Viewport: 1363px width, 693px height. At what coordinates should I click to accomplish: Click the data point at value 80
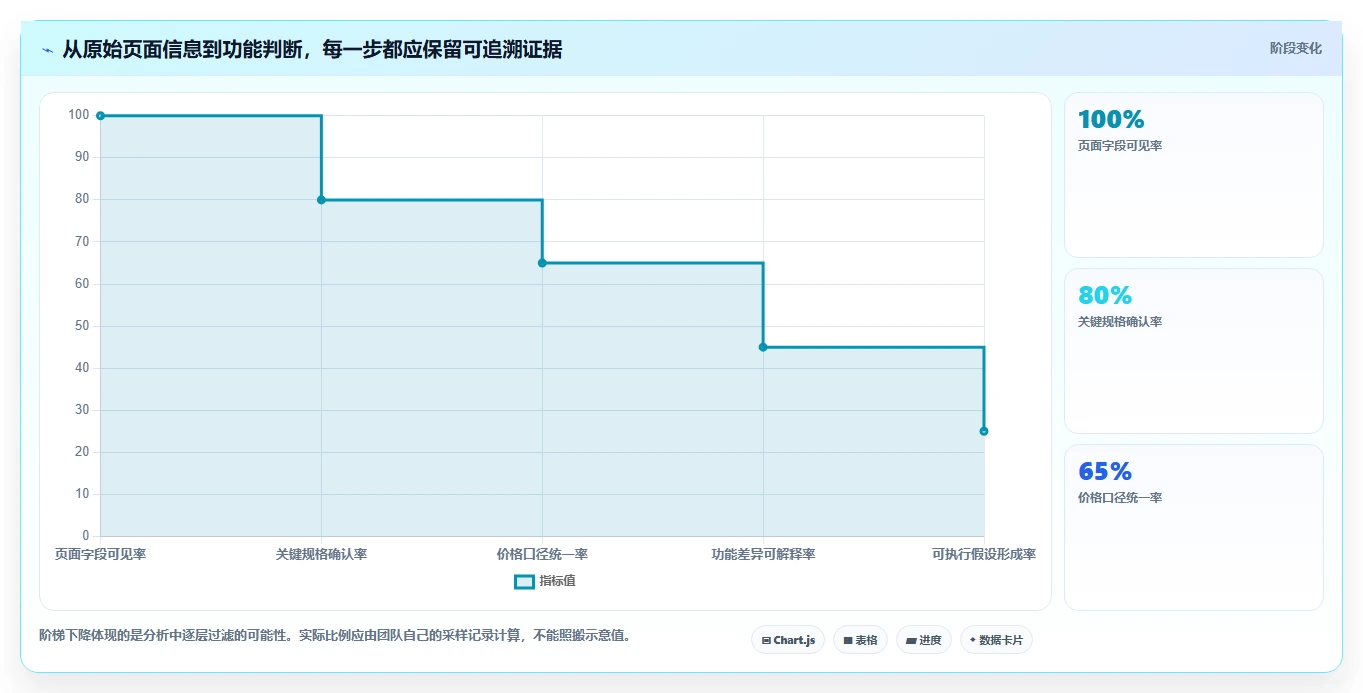(x=321, y=199)
